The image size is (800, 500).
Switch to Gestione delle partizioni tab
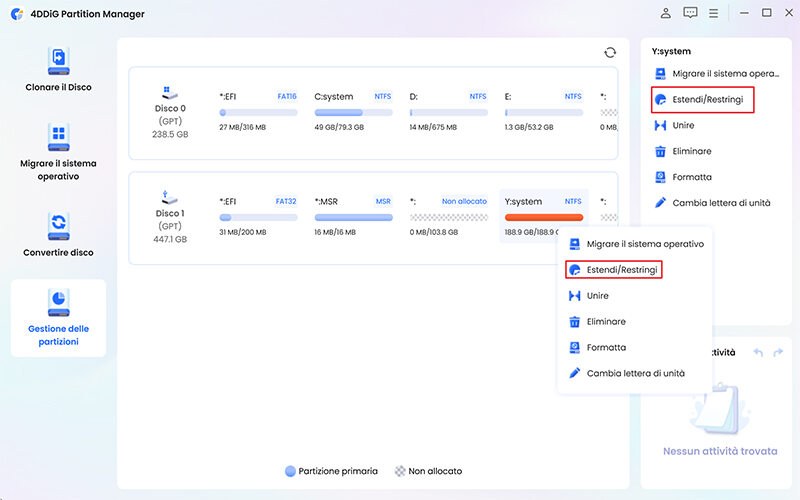coord(57,317)
